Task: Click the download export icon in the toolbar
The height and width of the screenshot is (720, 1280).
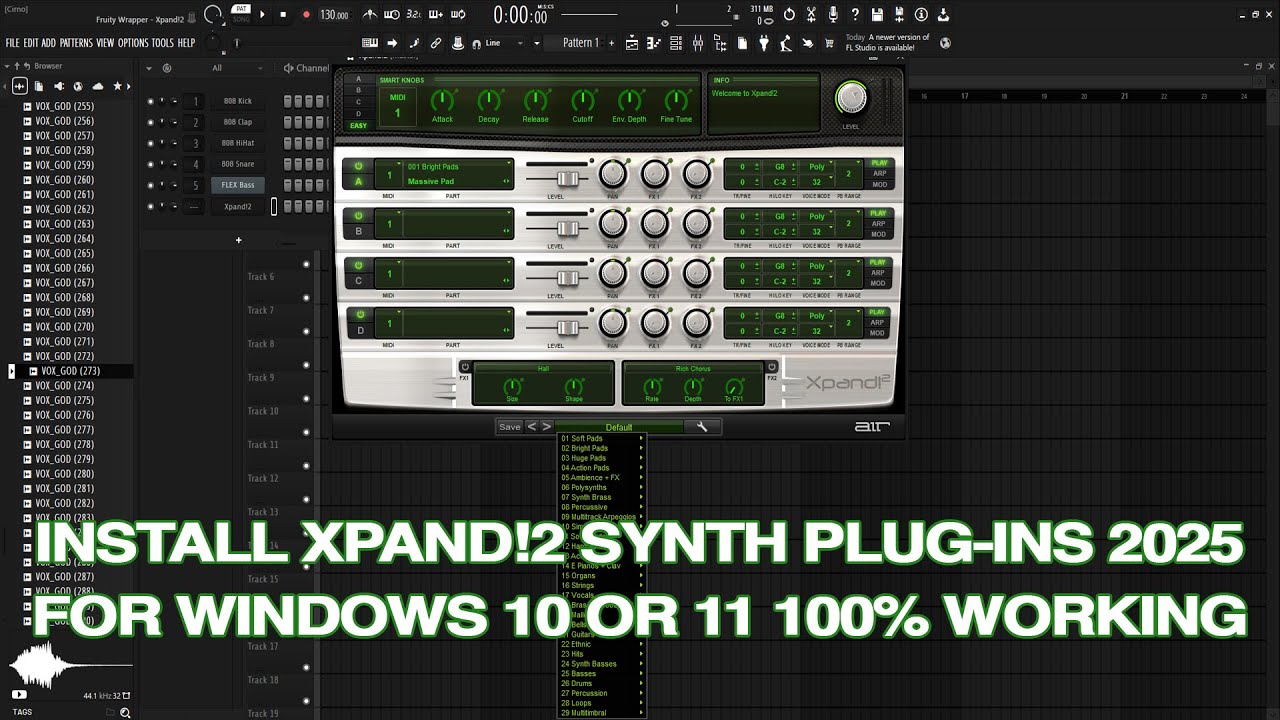Action: point(943,15)
